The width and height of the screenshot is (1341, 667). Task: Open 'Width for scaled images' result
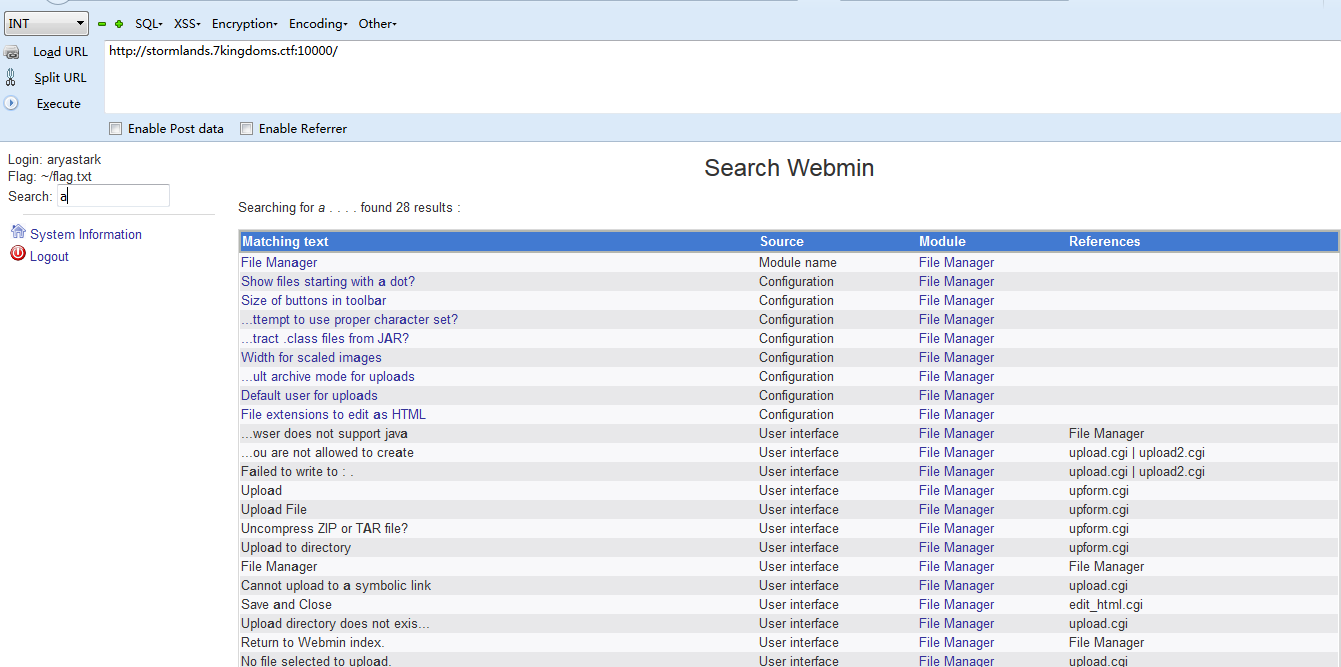311,358
